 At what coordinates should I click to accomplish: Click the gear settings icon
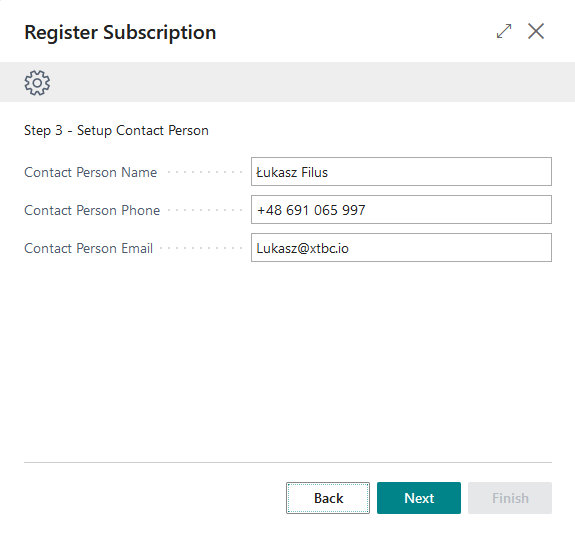pyautogui.click(x=37, y=83)
